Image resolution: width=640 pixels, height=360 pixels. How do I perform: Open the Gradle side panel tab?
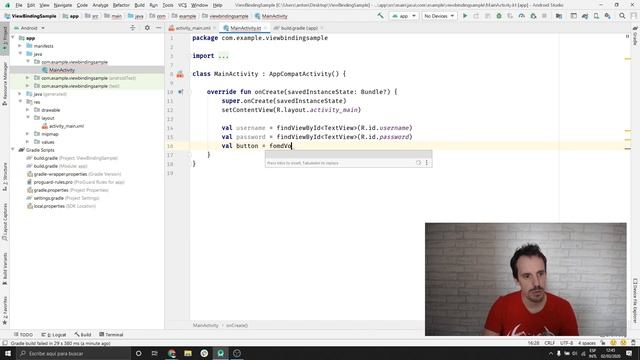(x=635, y=36)
